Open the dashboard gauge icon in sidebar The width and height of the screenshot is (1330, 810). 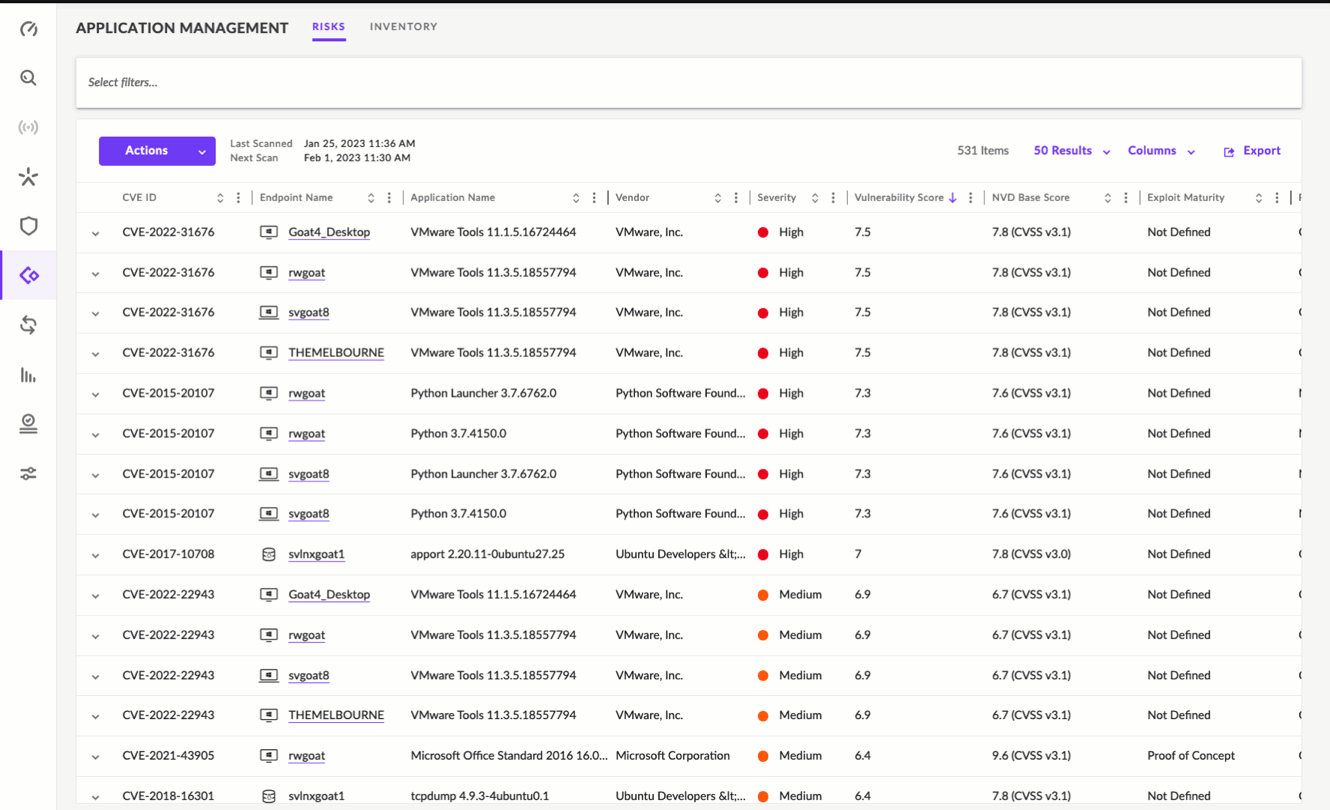[x=28, y=29]
